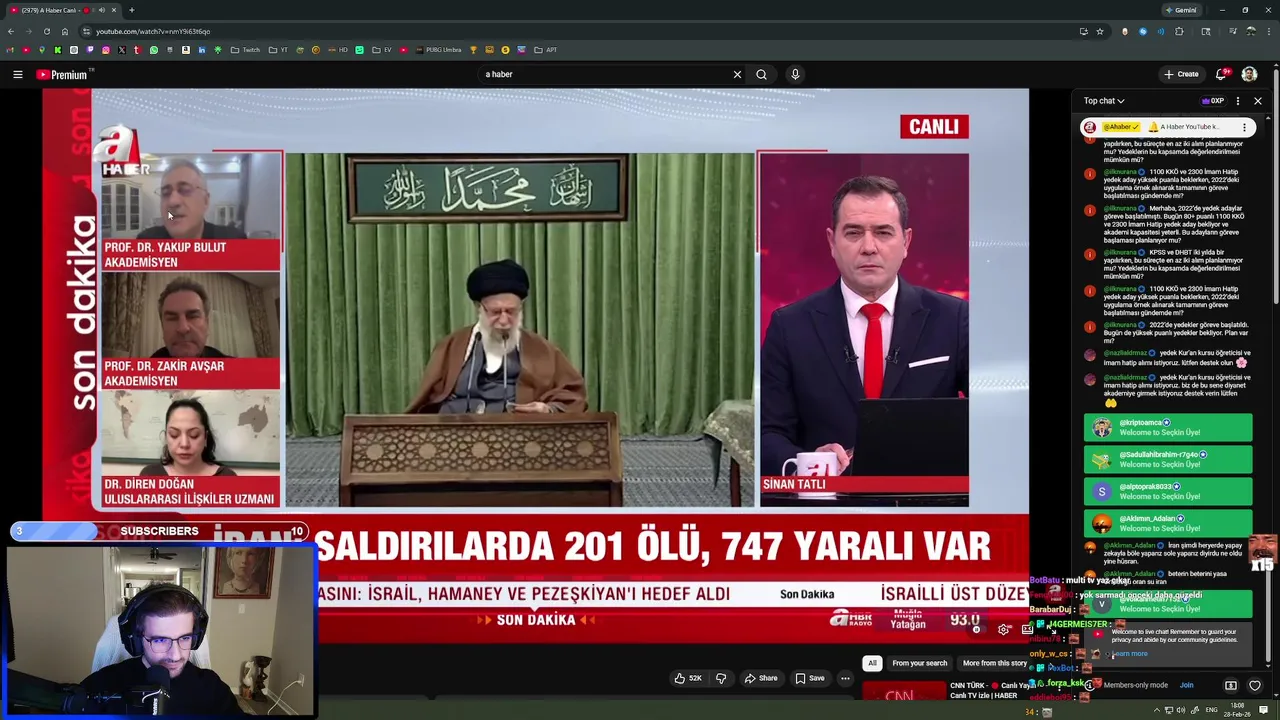Image resolution: width=1280 pixels, height=720 pixels.
Task: Start voice search with microphone
Action: tap(795, 74)
